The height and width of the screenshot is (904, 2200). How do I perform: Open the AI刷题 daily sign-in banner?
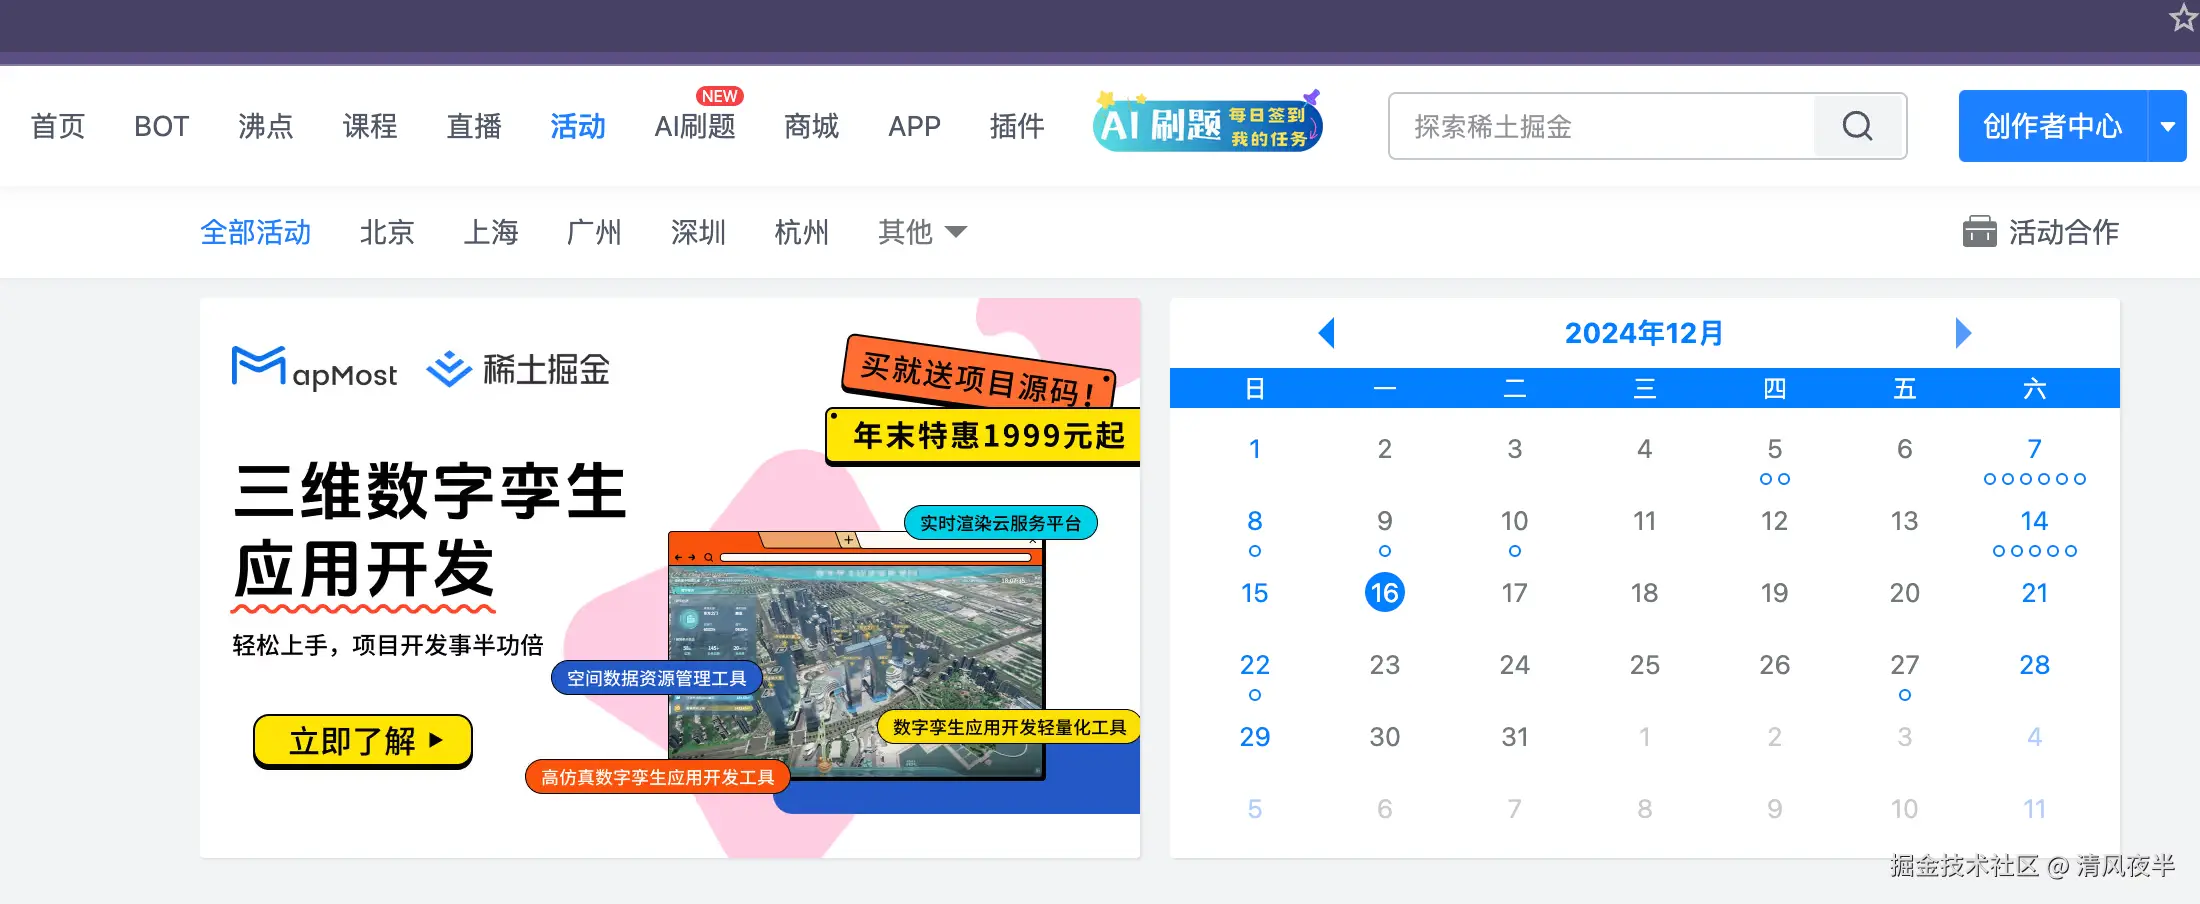1208,124
